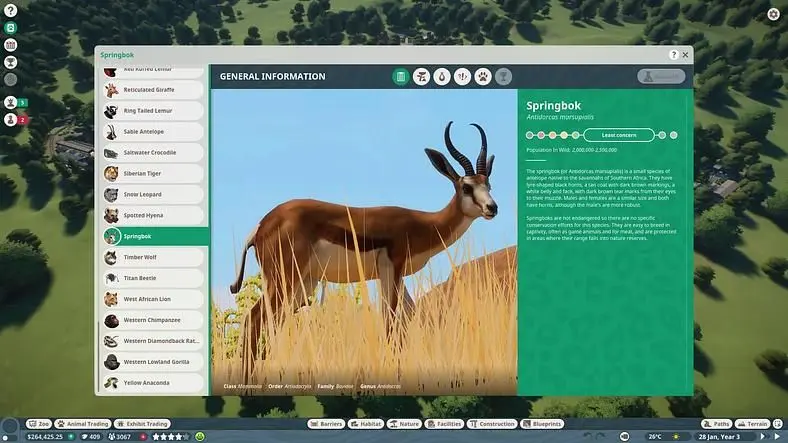Click the green zoopedia icon in left sidebar
This screenshot has height=443, width=788.
(x=10, y=28)
